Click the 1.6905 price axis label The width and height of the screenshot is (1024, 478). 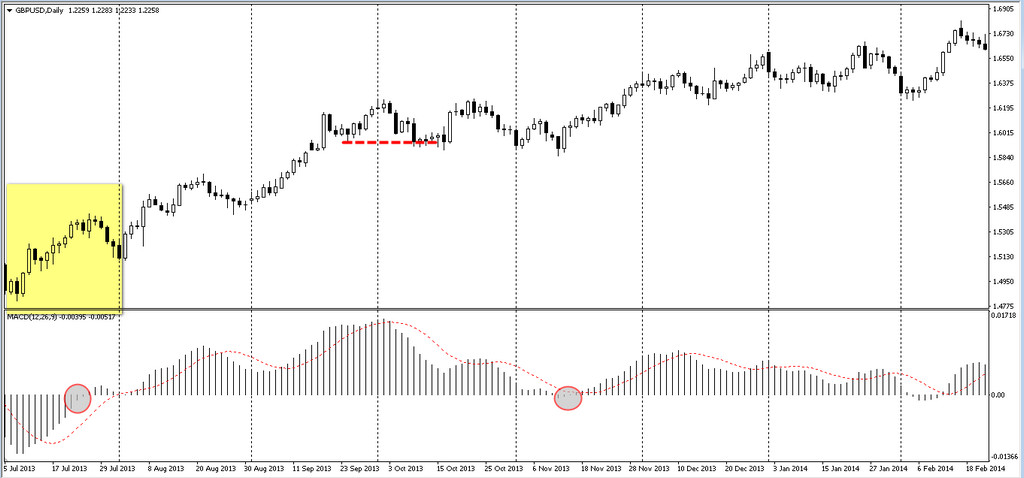coord(1004,10)
